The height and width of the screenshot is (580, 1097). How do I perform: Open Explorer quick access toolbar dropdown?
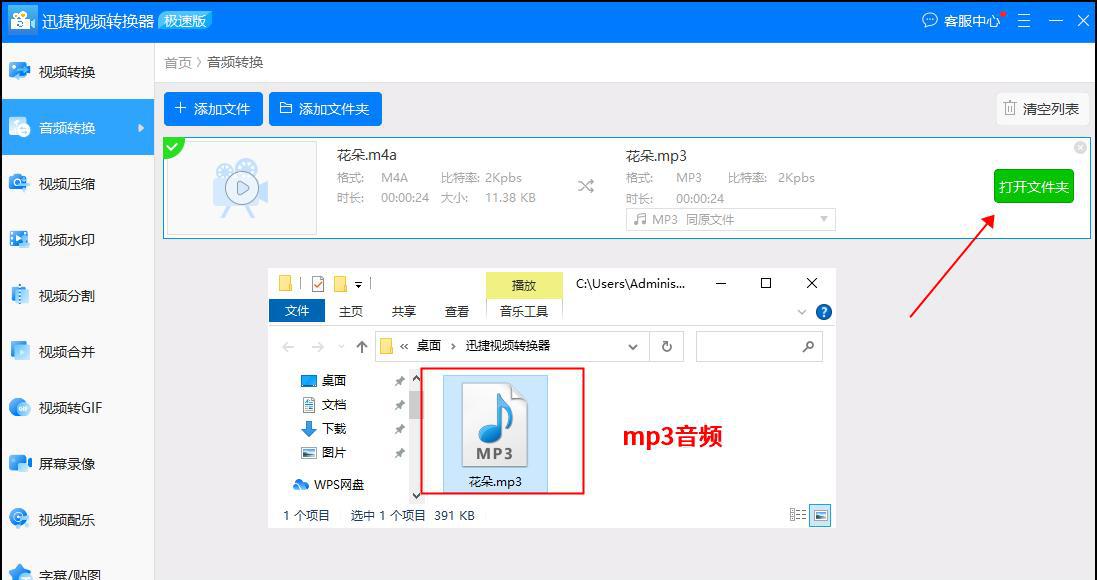(x=358, y=285)
